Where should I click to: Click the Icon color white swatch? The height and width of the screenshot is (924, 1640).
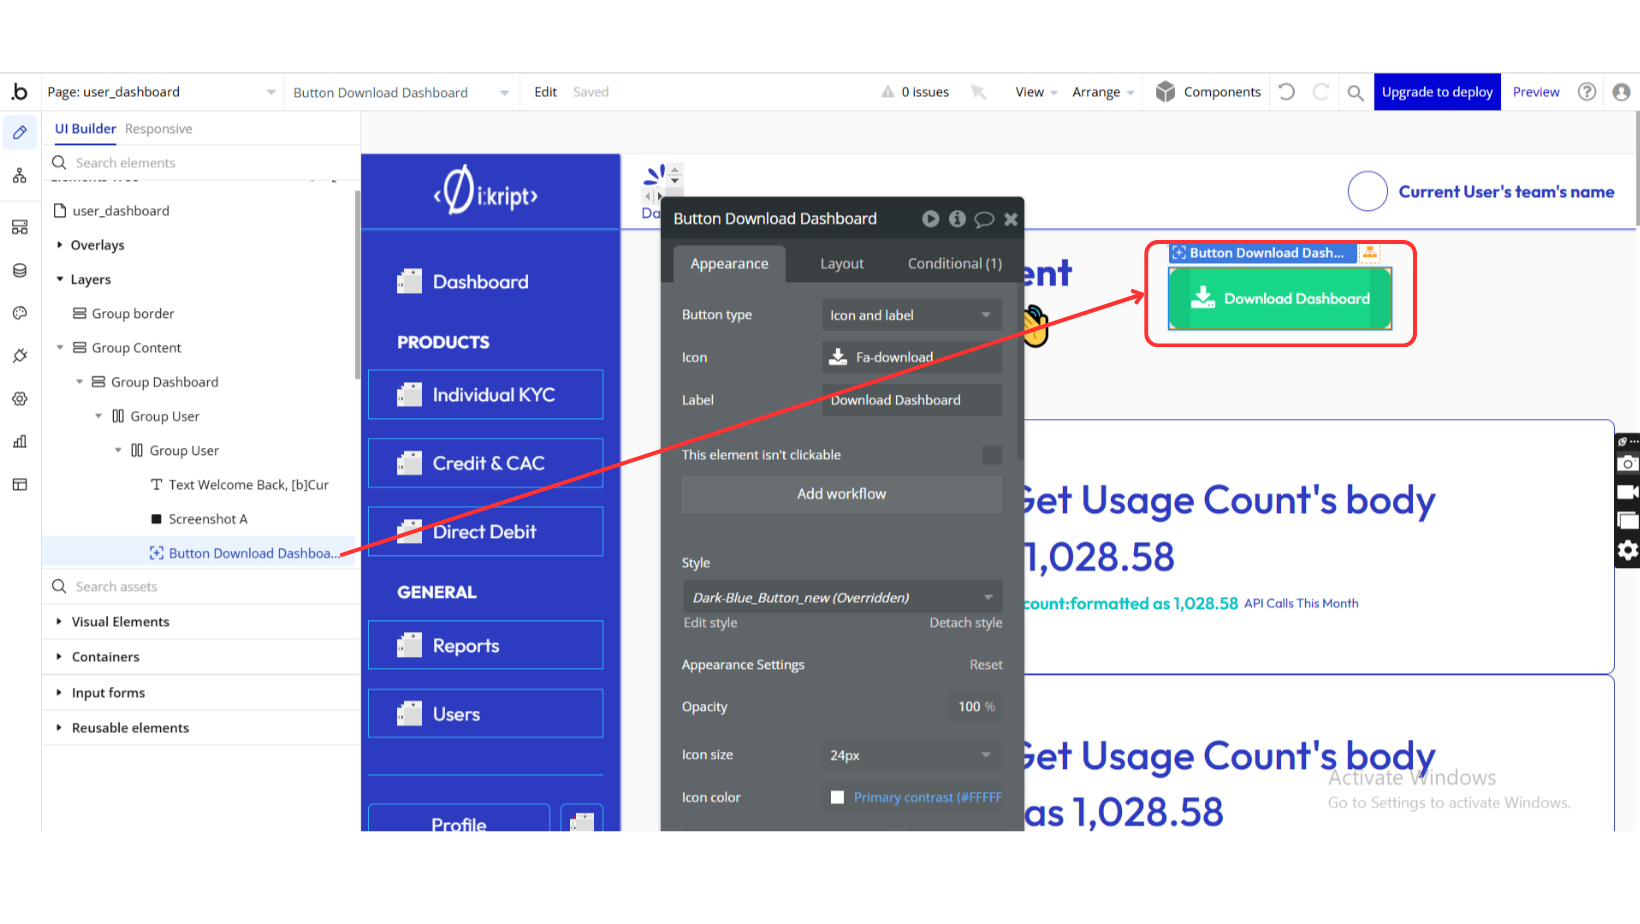pyautogui.click(x=837, y=797)
